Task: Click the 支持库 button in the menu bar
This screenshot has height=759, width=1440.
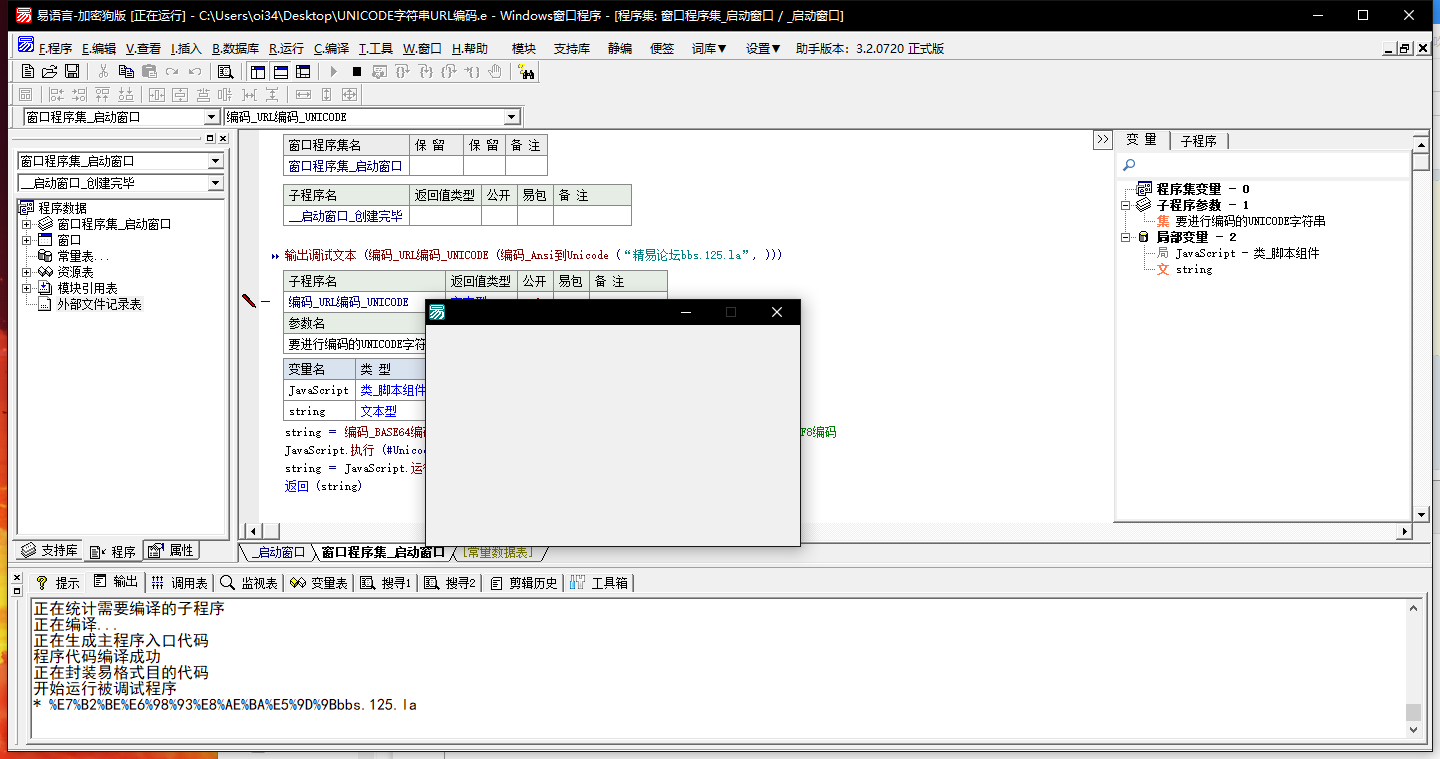Action: 572,48
